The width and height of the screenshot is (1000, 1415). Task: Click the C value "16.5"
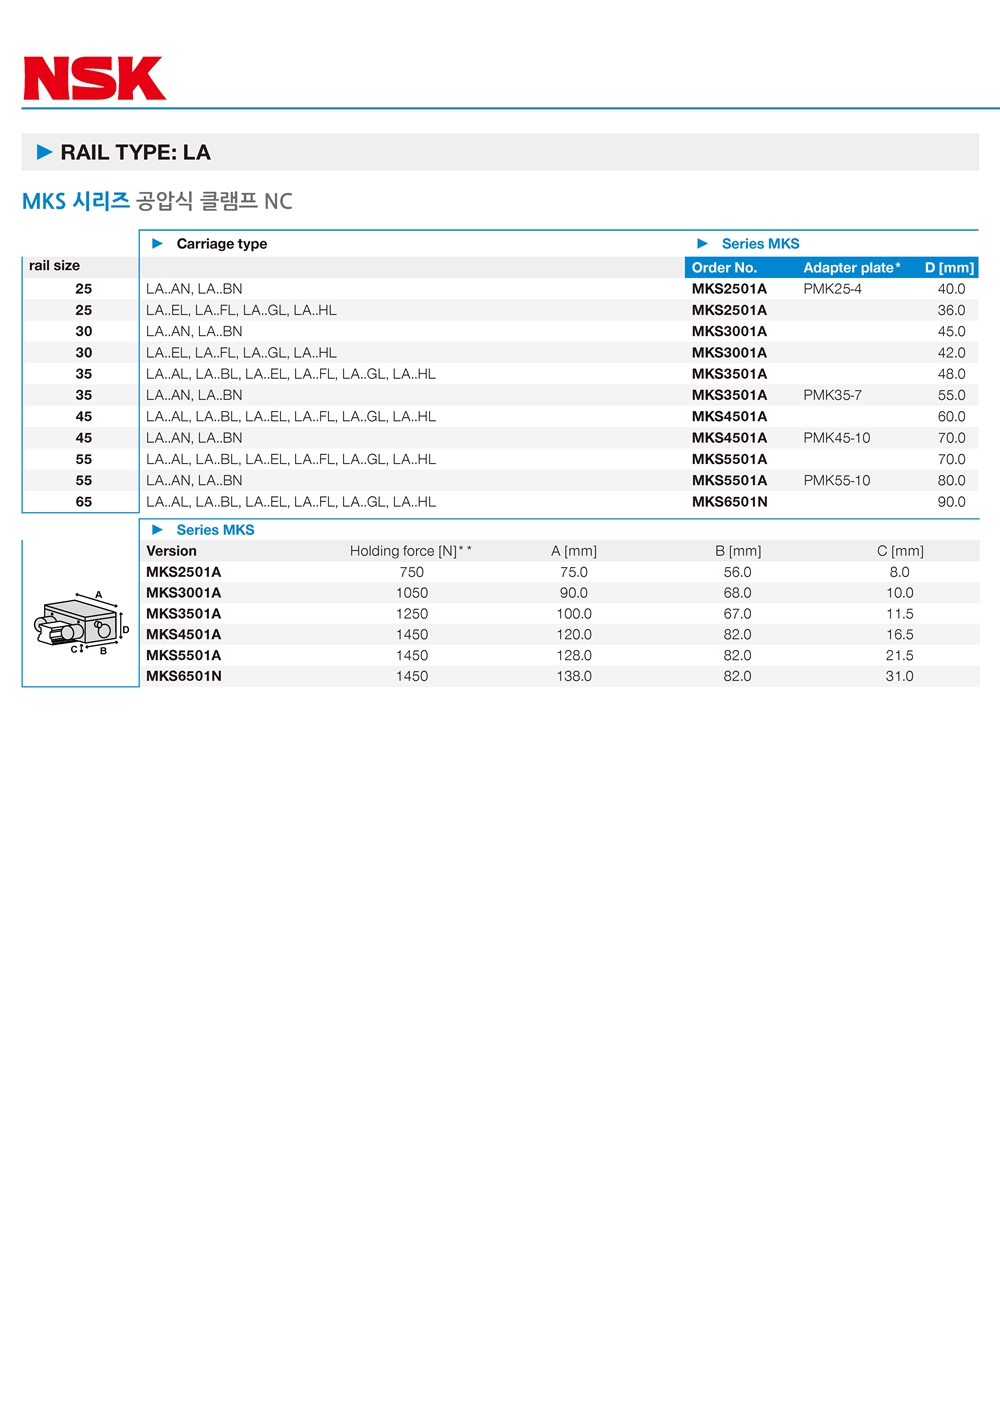(900, 635)
